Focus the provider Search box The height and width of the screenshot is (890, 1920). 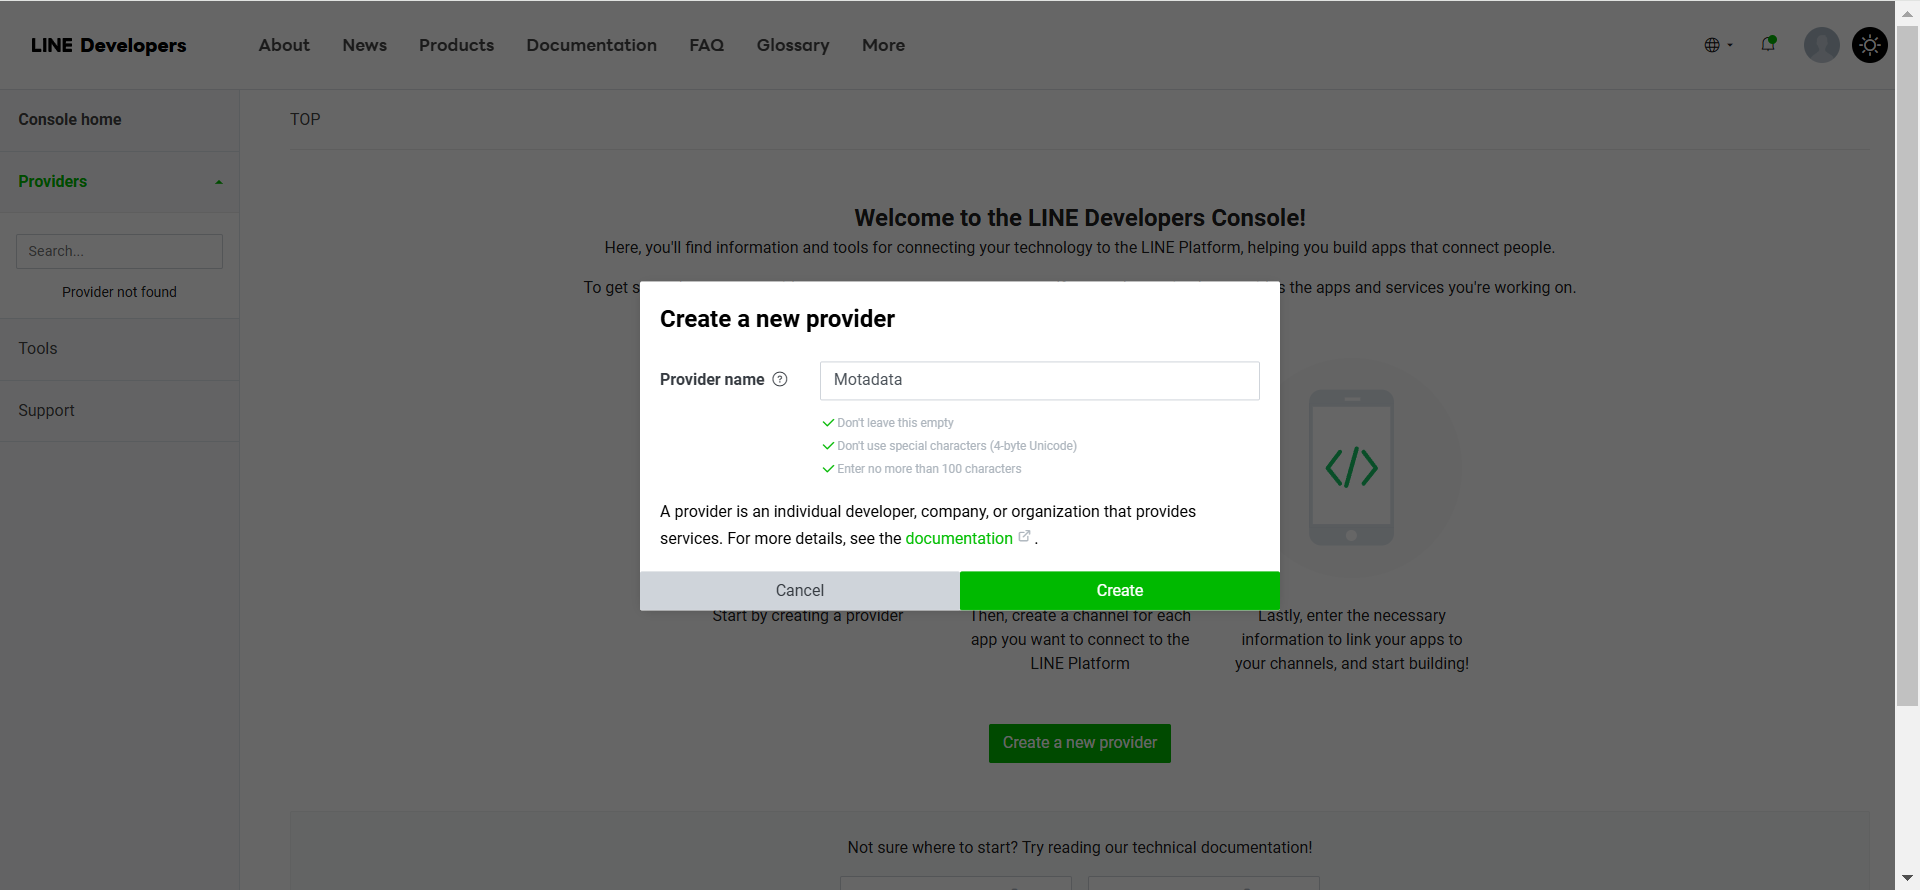[119, 251]
